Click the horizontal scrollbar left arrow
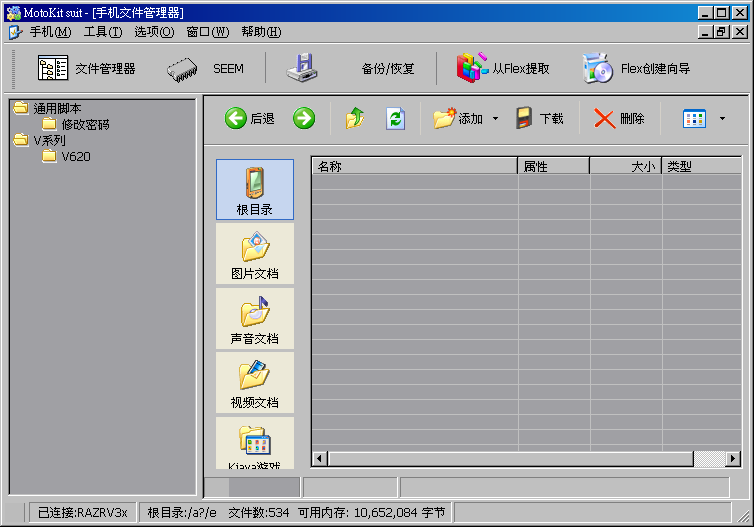Image resolution: width=754 pixels, height=527 pixels. [x=320, y=459]
